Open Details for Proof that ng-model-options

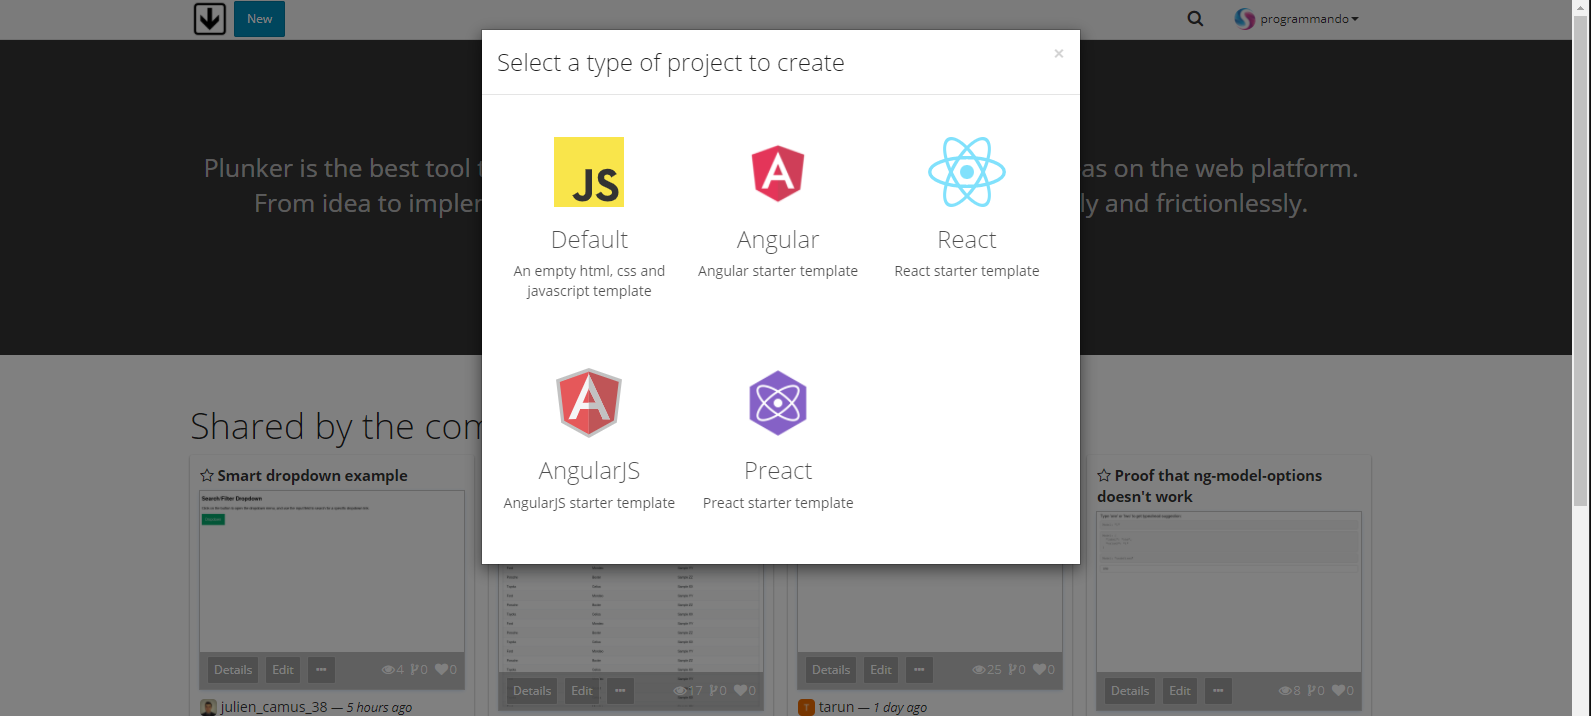(x=1130, y=691)
